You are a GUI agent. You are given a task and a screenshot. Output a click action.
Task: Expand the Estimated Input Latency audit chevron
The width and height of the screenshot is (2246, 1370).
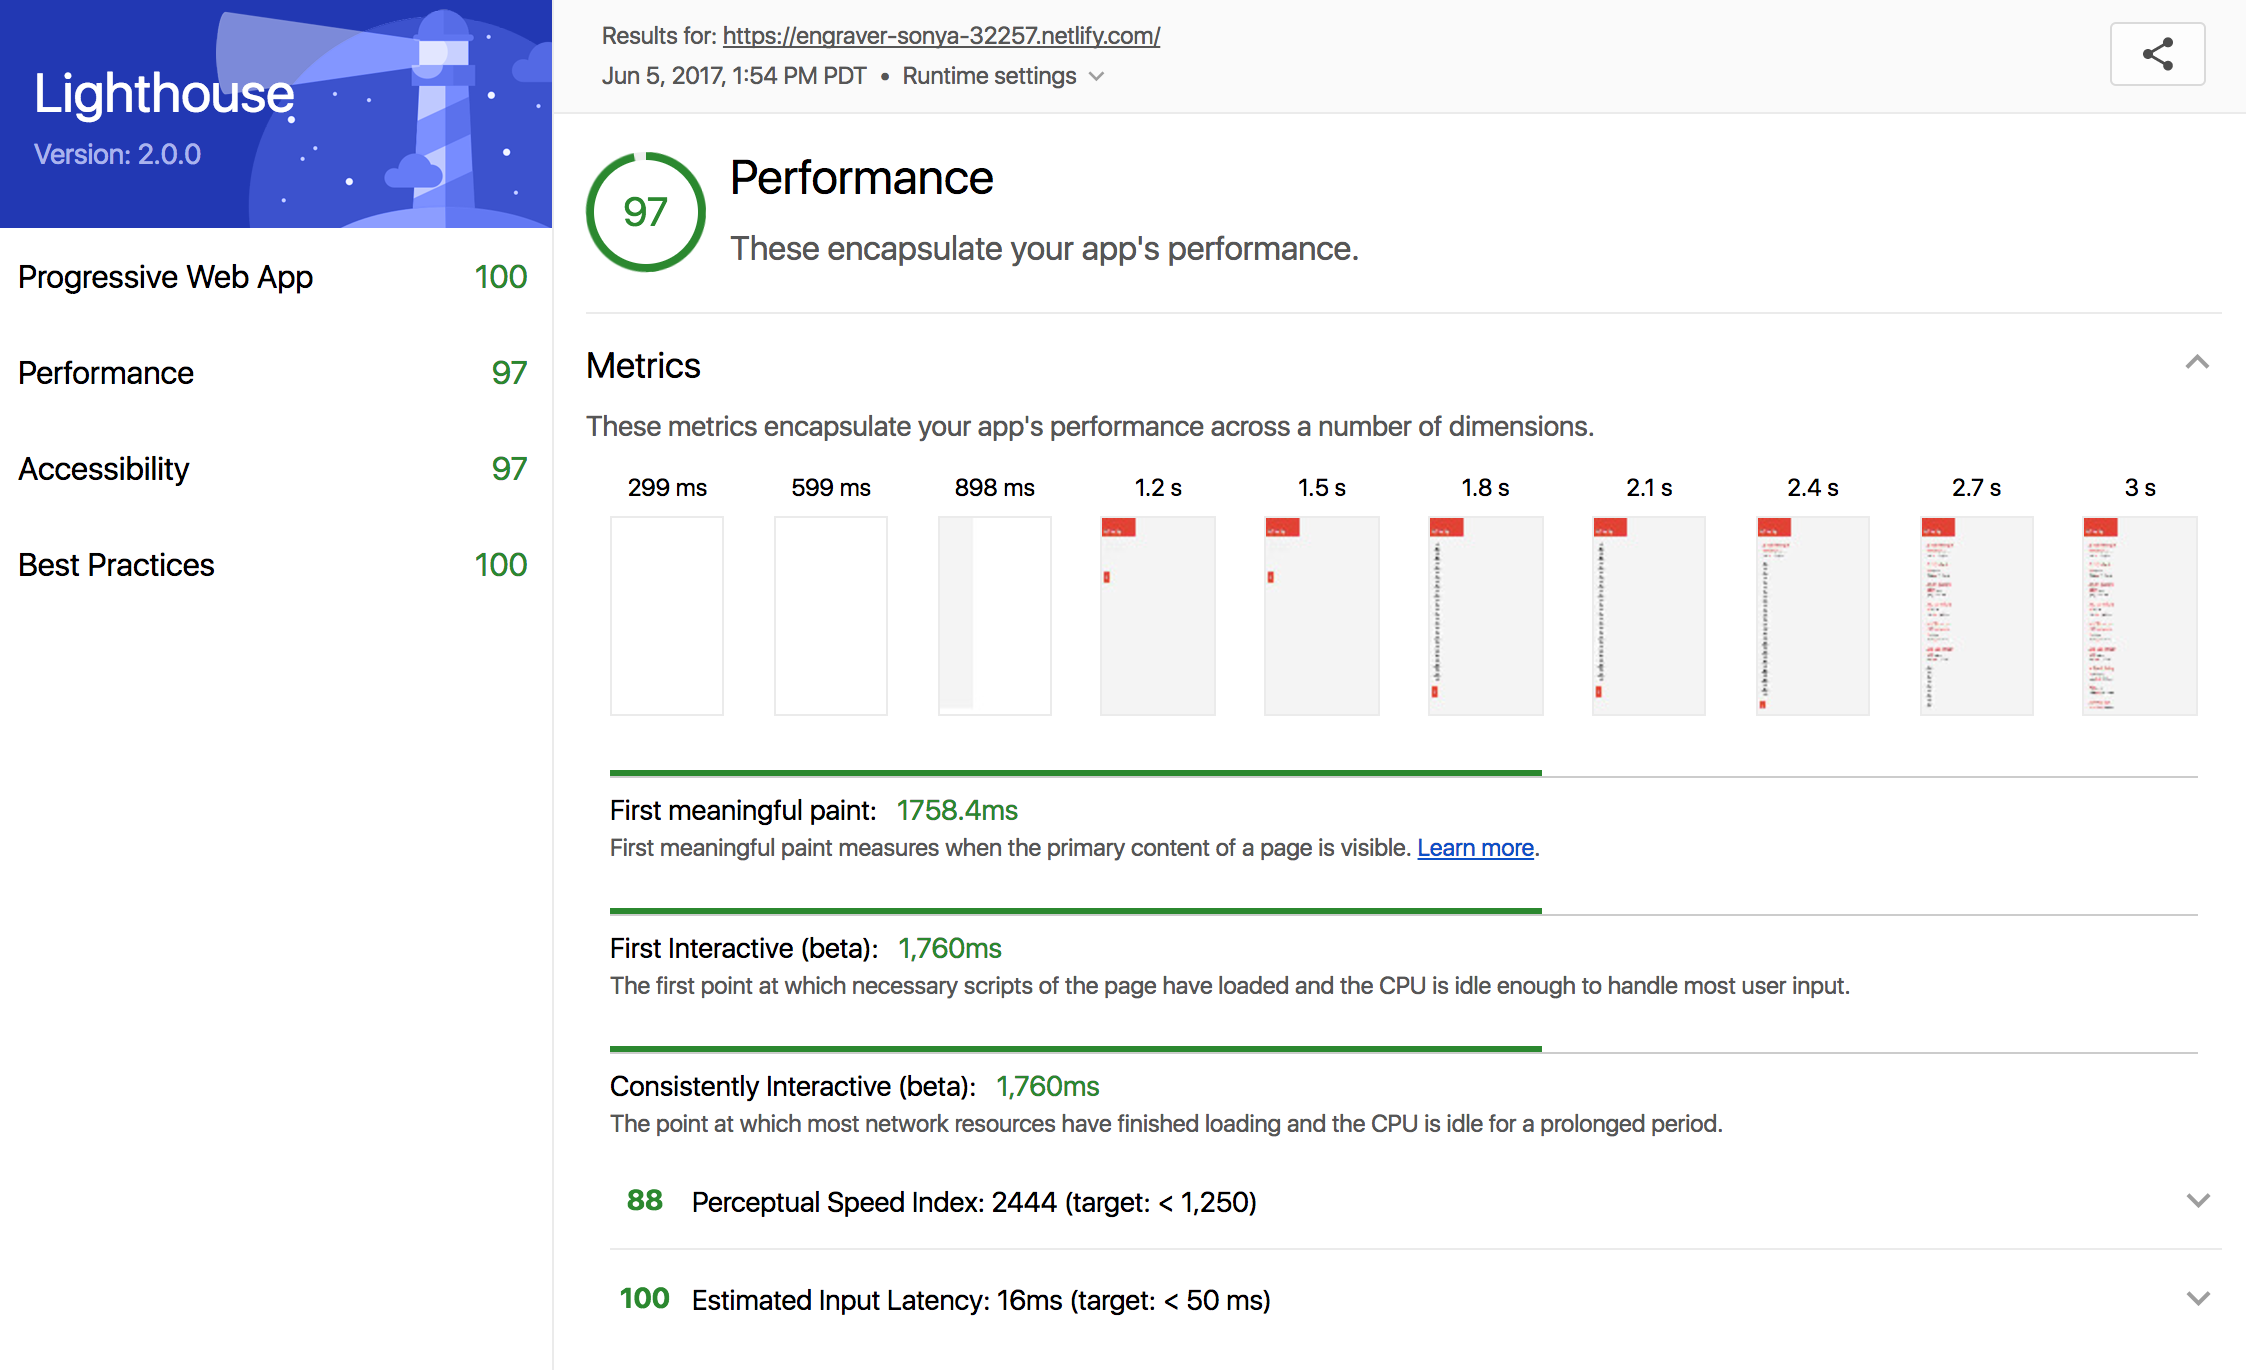[x=2197, y=1298]
